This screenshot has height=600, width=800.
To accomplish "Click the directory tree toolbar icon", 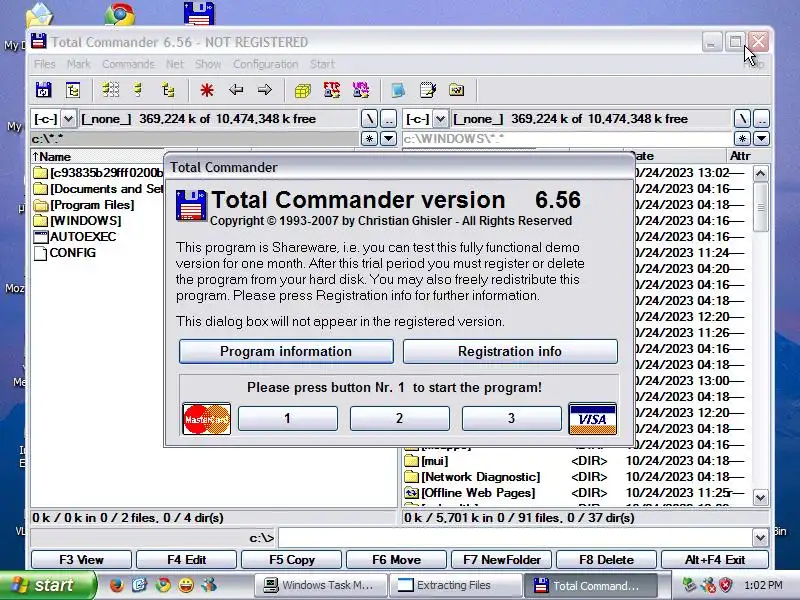I will click(73, 90).
